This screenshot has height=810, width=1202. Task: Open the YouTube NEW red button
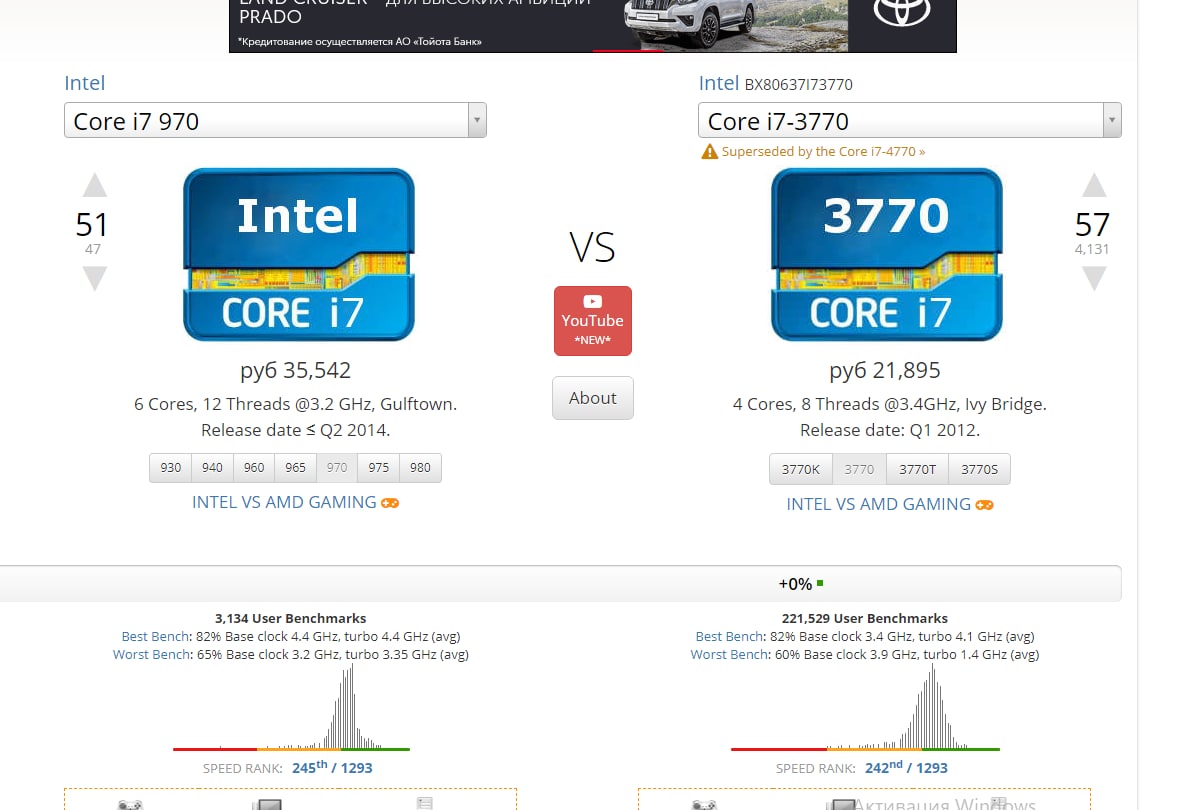coord(593,321)
